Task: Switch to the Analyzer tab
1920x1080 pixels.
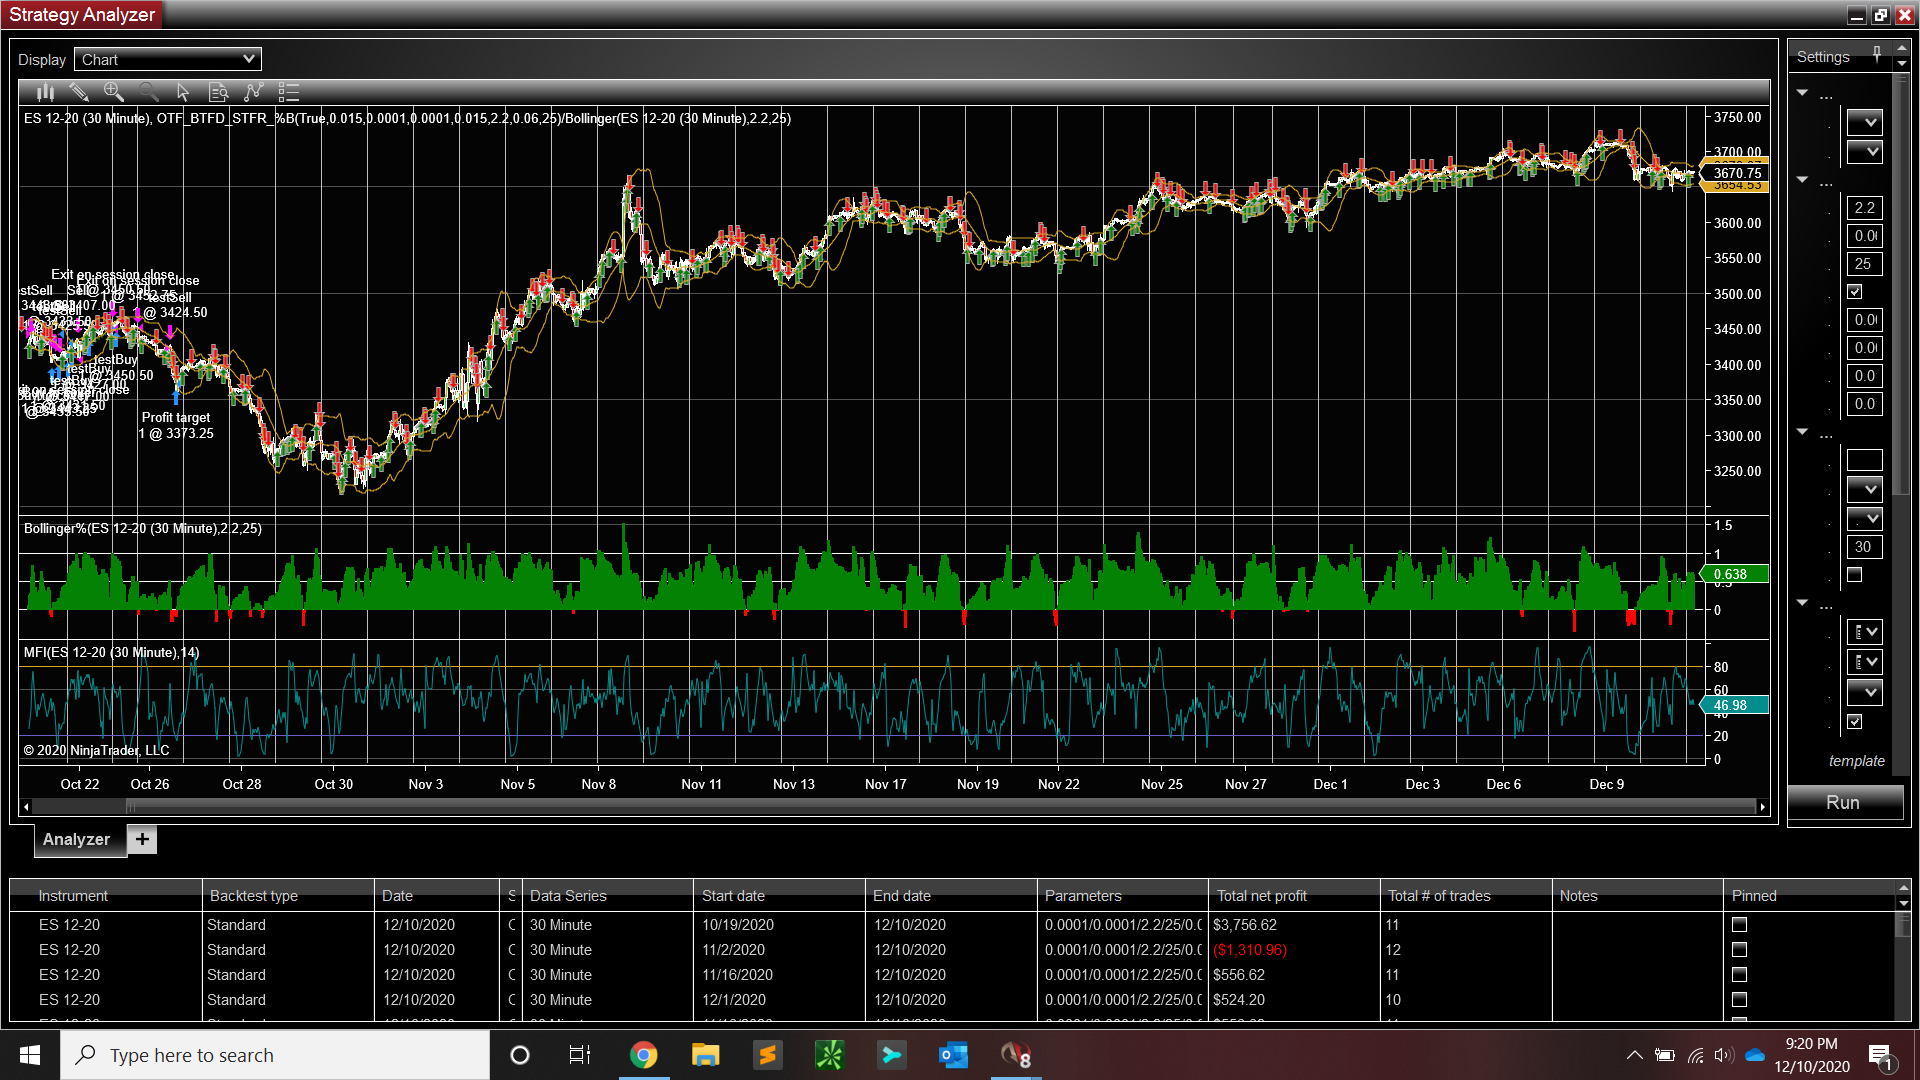Action: 77,840
